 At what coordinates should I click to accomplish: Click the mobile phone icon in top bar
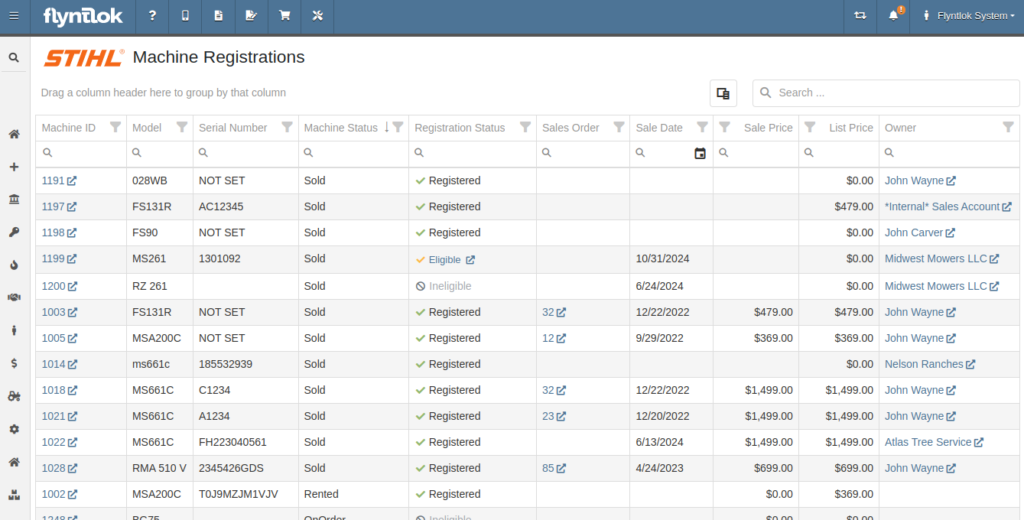pyautogui.click(x=185, y=16)
